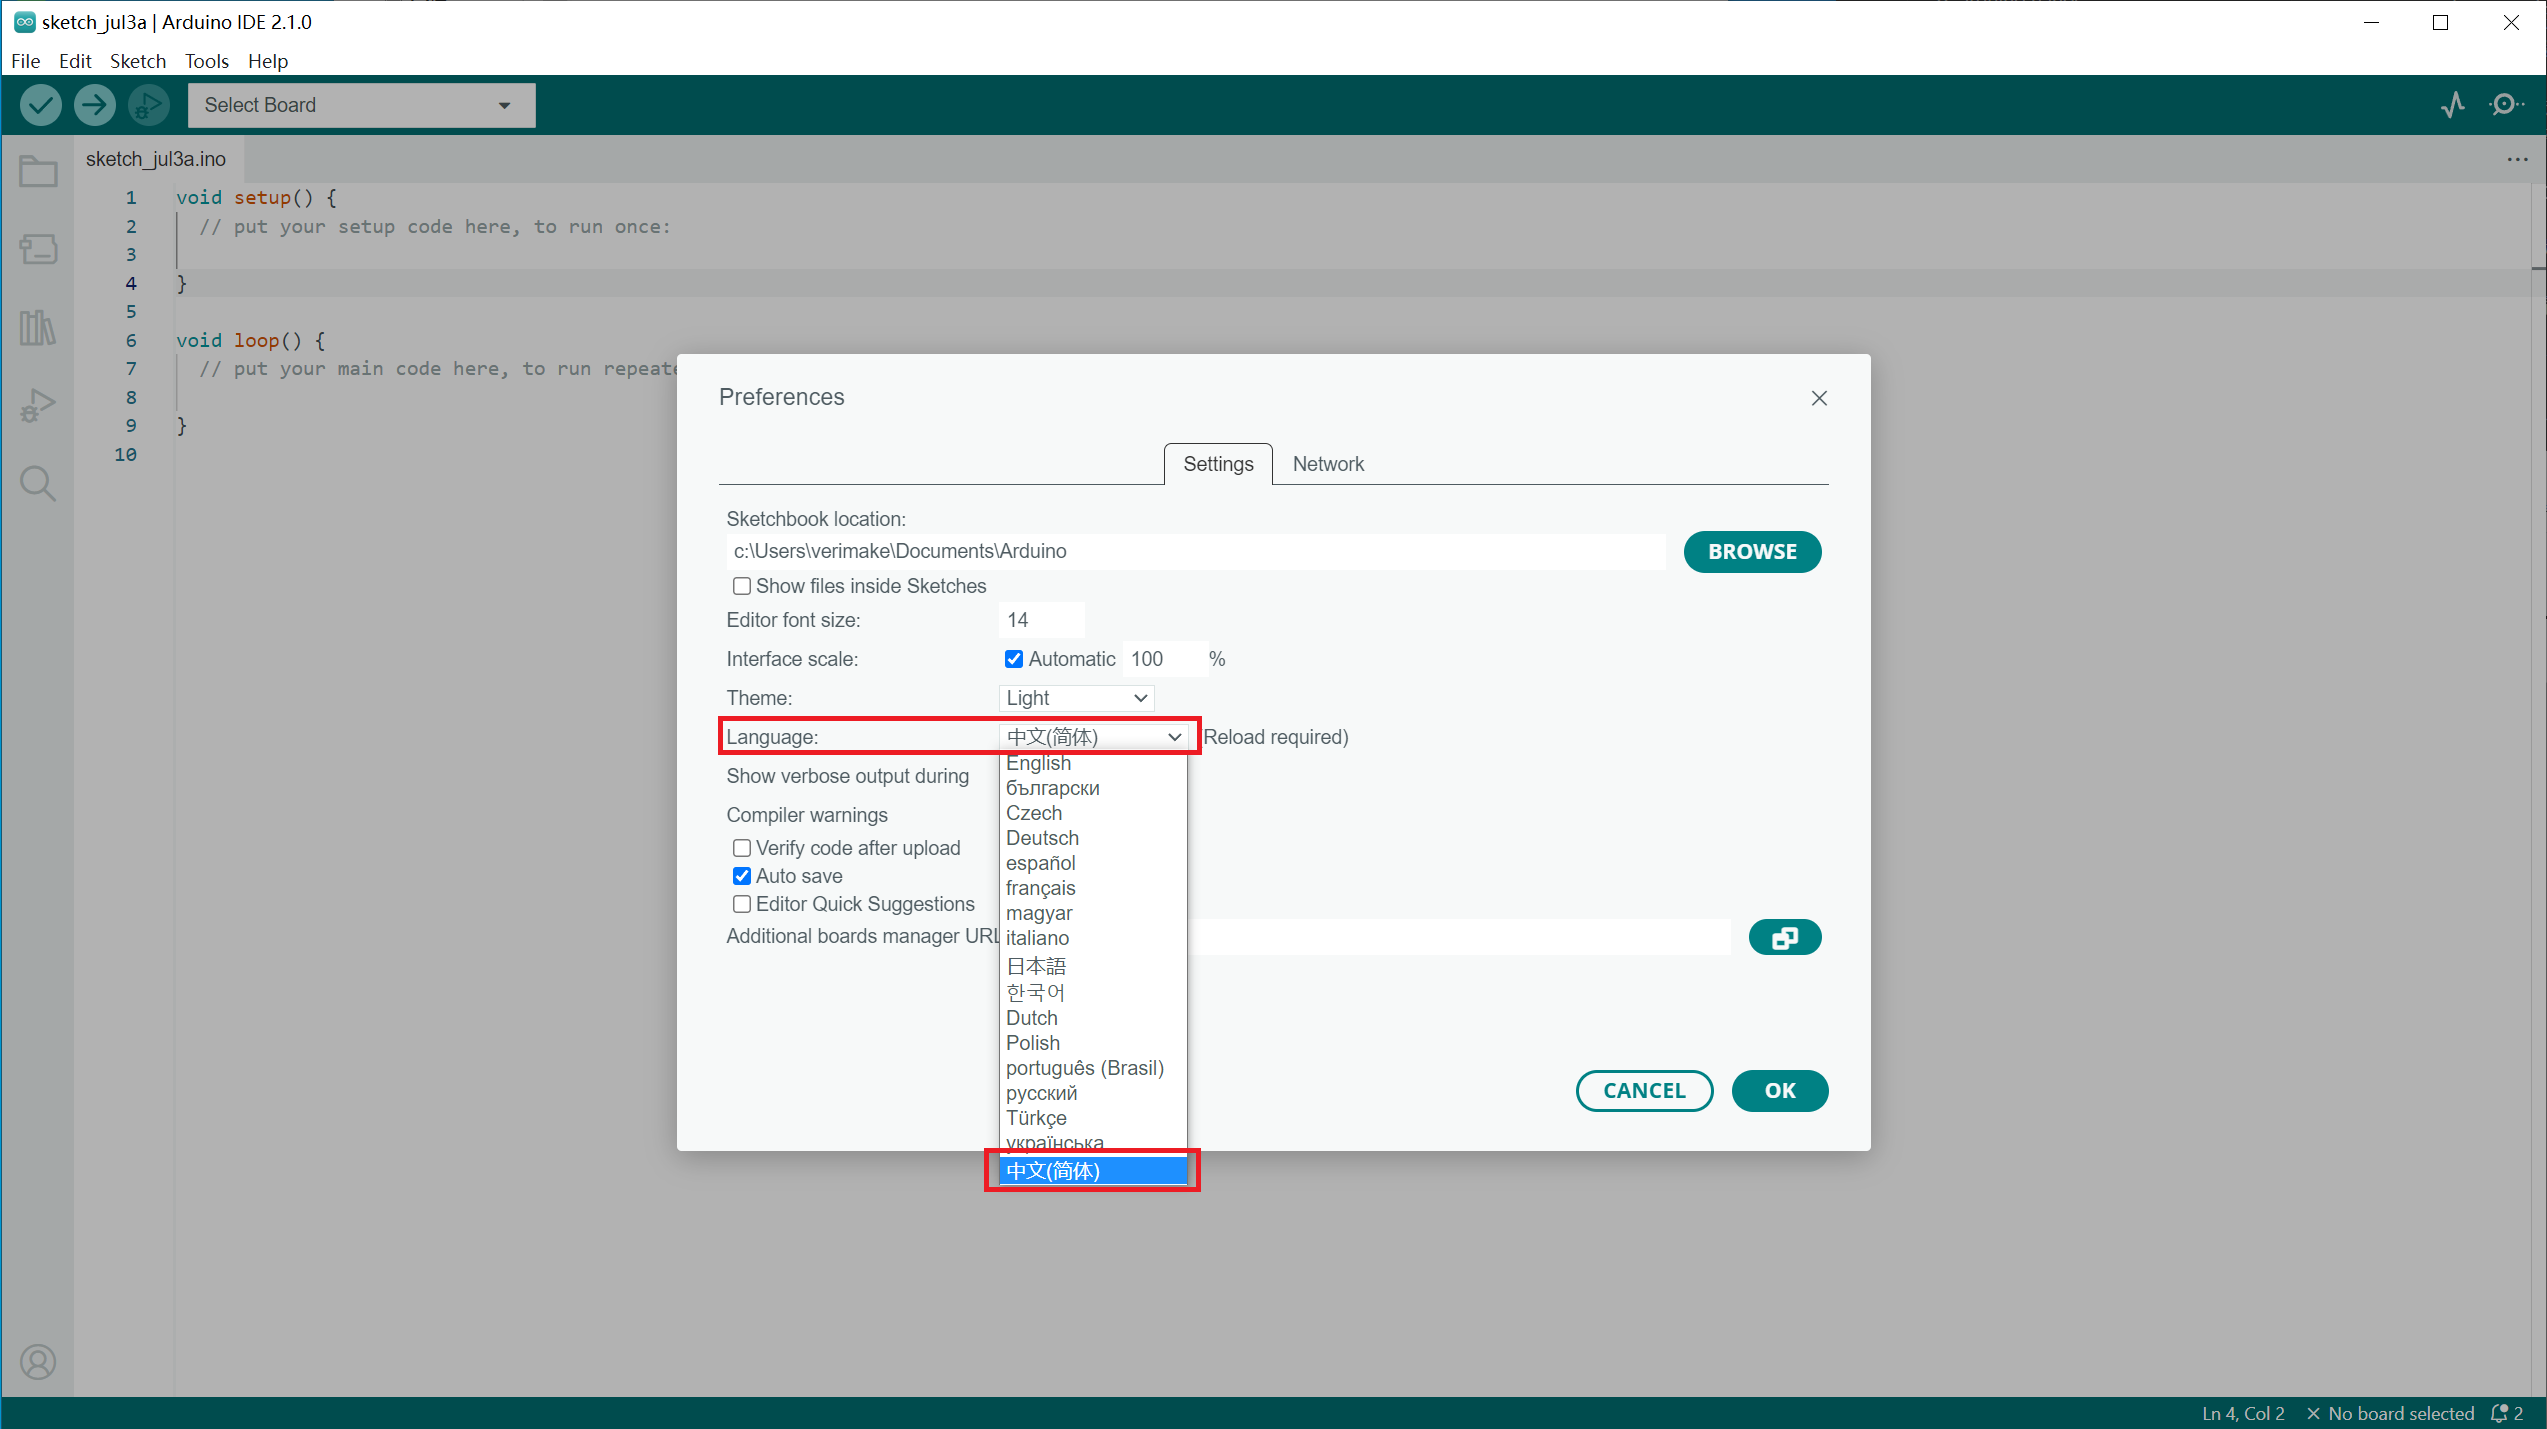Open the Serial Monitor icon
The image size is (2547, 1429).
2506,105
